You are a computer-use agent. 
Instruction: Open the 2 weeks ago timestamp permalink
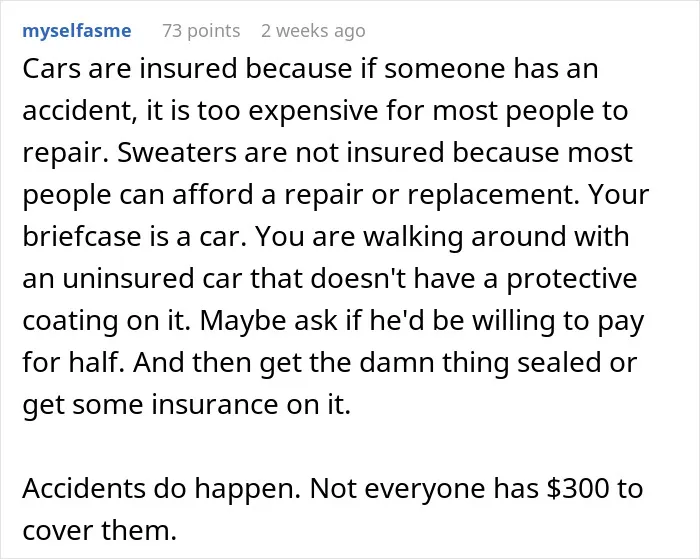pos(313,31)
